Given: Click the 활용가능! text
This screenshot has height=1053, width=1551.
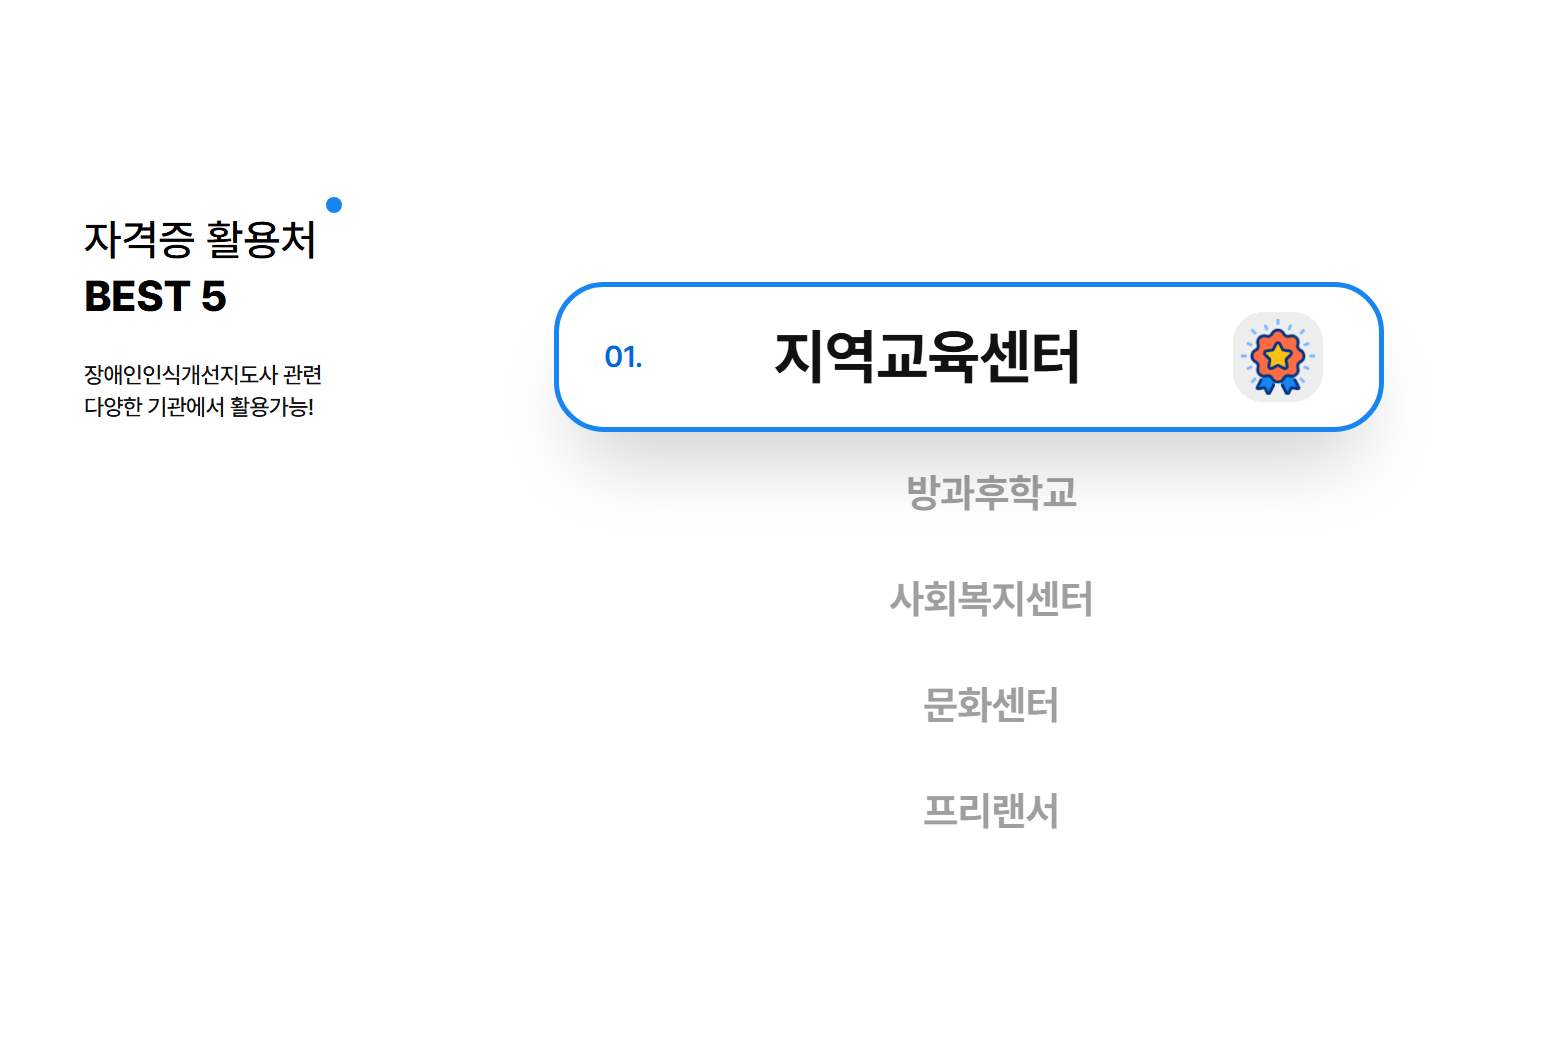Looking at the screenshot, I should click(272, 406).
